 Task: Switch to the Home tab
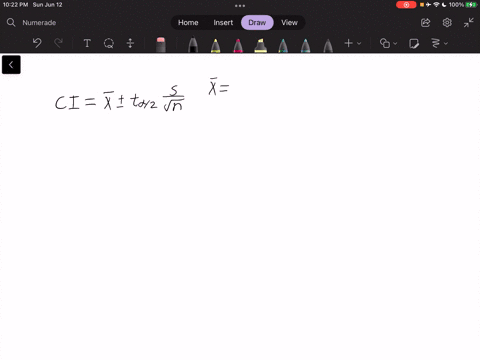(x=188, y=23)
